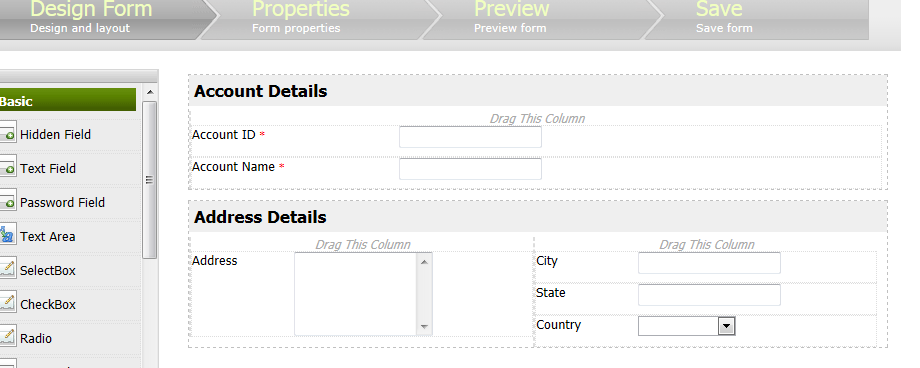Click the SelectBox element icon
The height and width of the screenshot is (368, 920).
tap(7, 270)
